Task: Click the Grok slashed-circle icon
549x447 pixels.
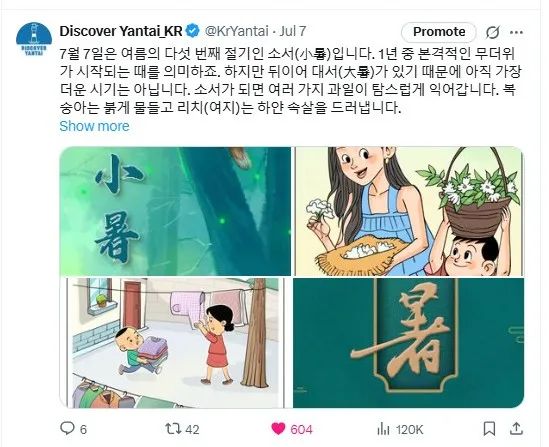Action: pos(492,32)
